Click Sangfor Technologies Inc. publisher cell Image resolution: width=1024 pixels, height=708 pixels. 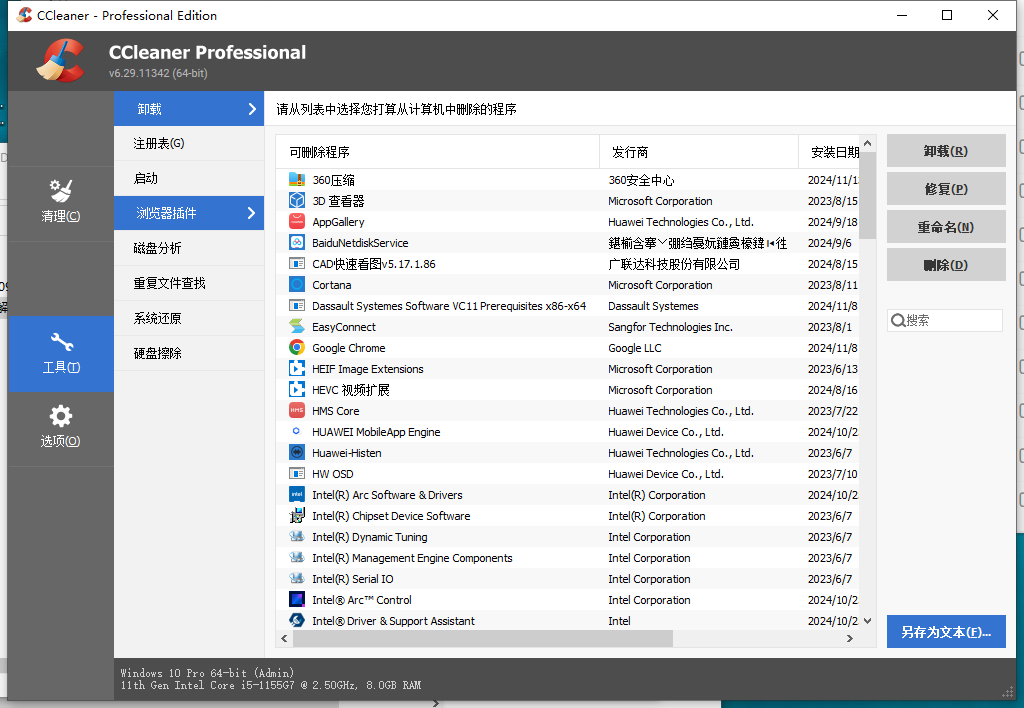670,327
